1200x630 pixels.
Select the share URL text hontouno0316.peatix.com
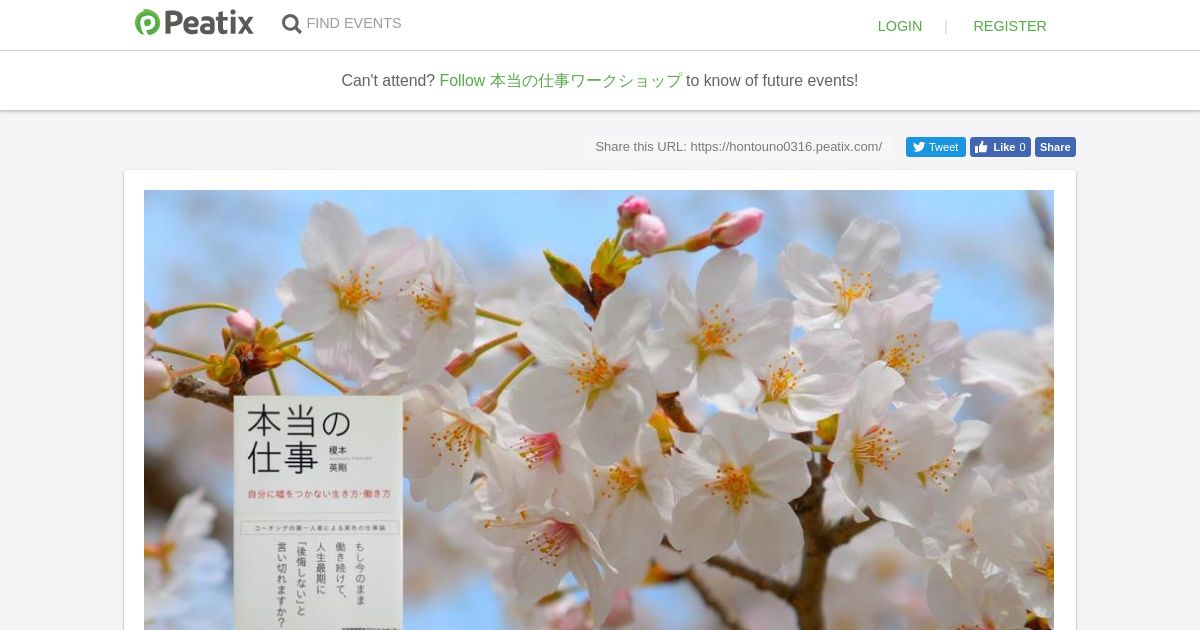click(x=786, y=147)
